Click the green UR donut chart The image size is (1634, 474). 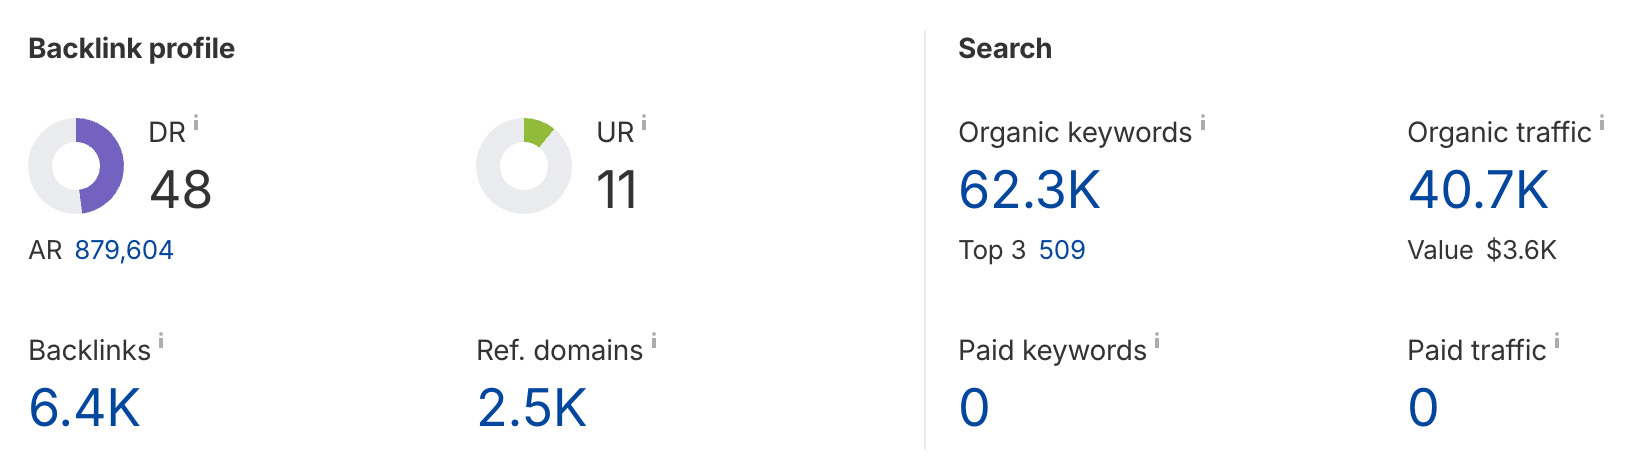(524, 166)
